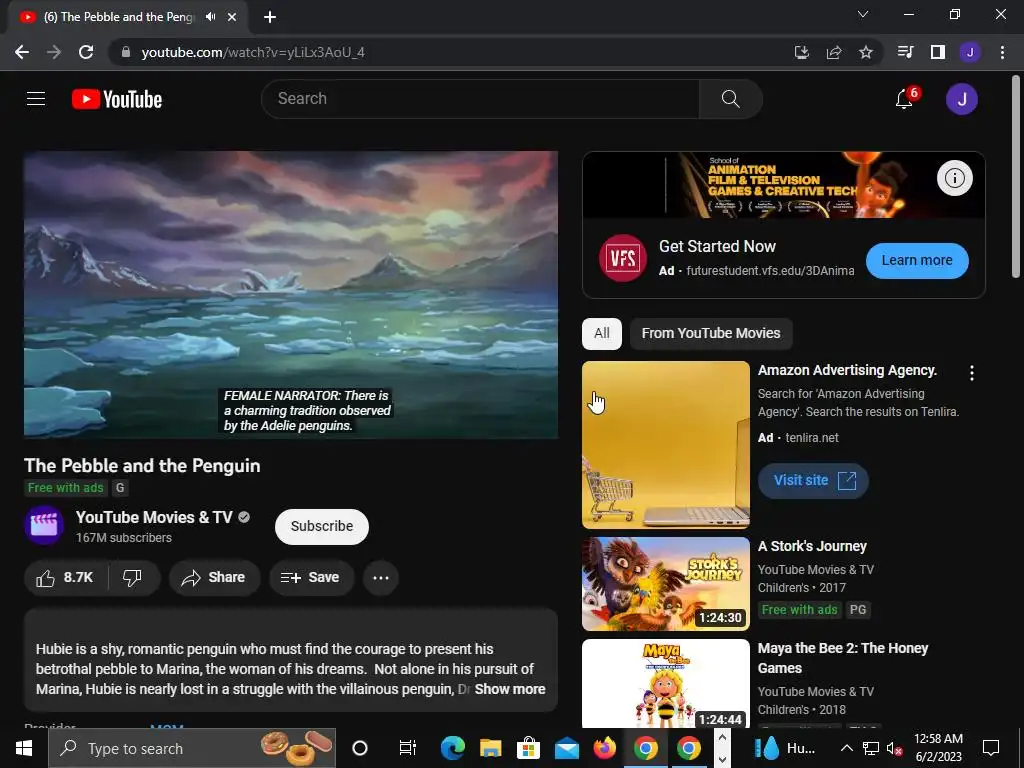Screen dimensions: 1024x768
Task: Select From YouTube Movies filter chip
Action: (711, 333)
